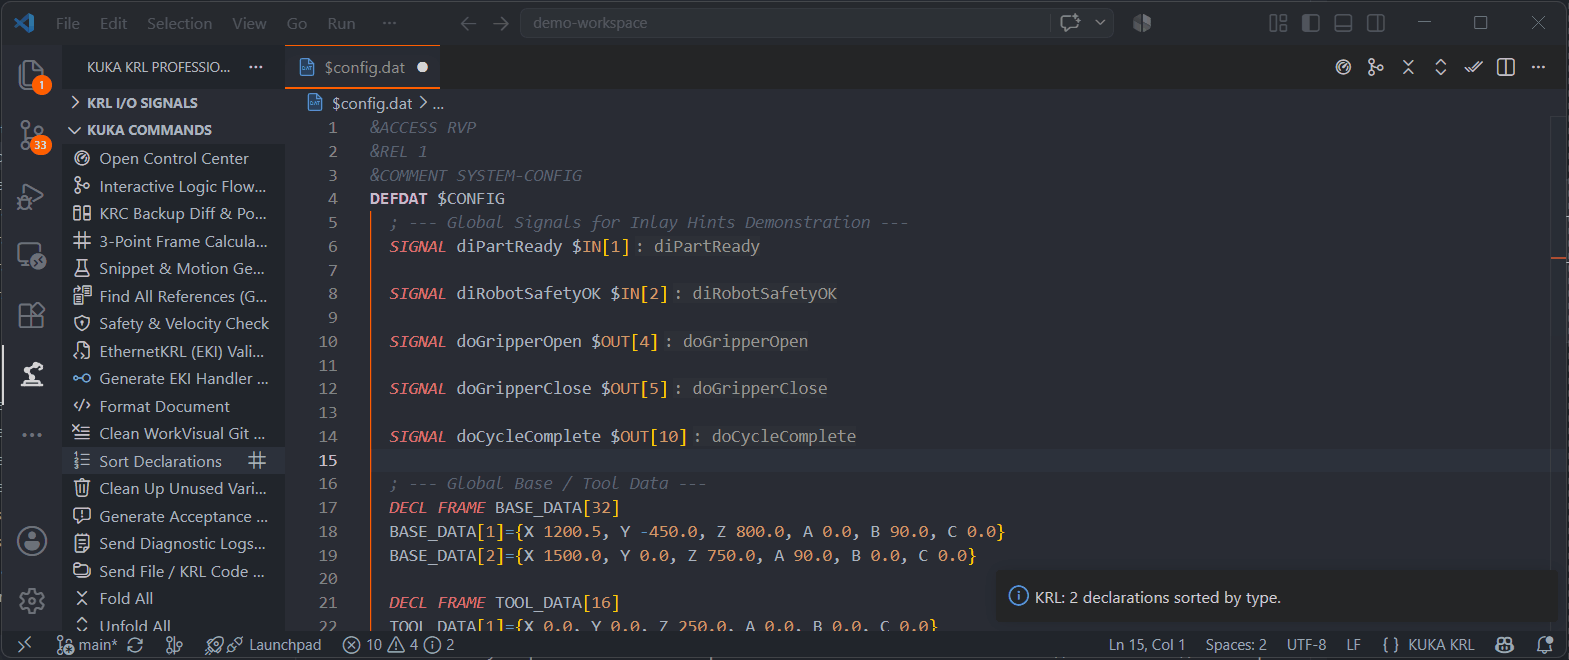The height and width of the screenshot is (660, 1569).
Task: Open Control Center icon in editor toolbar
Action: point(1343,67)
